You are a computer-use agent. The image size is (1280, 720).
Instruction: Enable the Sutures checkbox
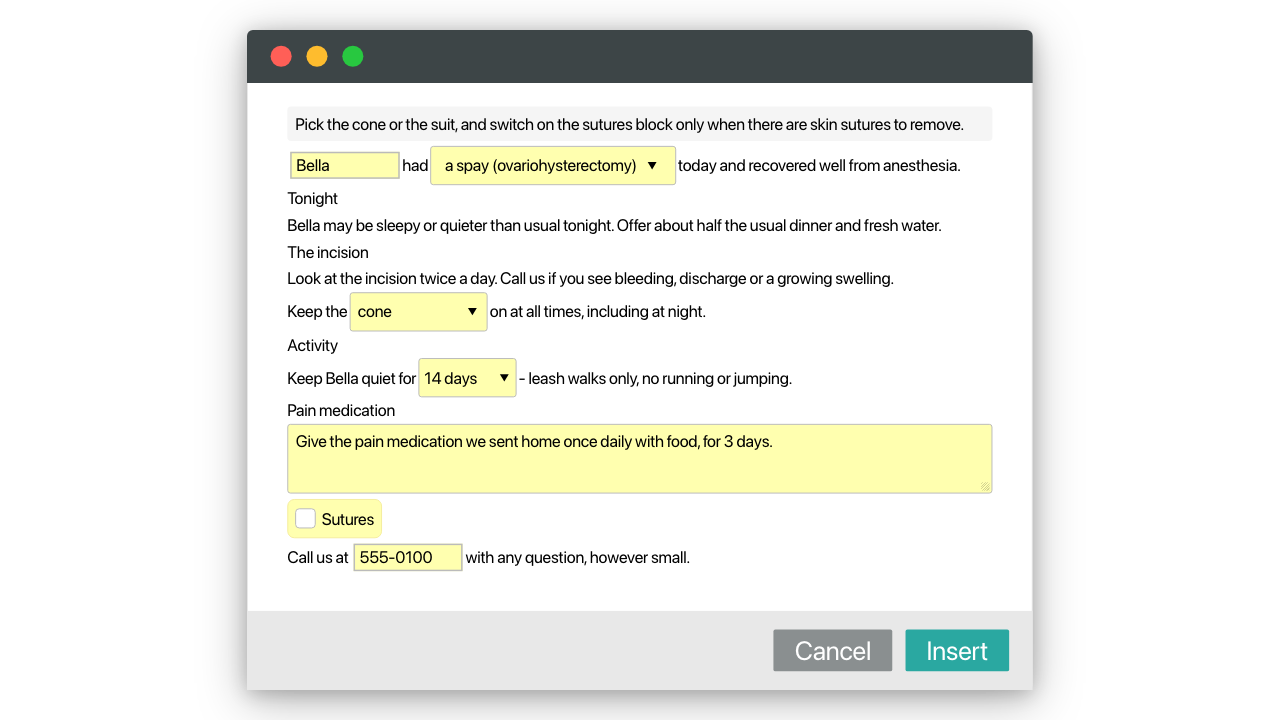pos(306,518)
